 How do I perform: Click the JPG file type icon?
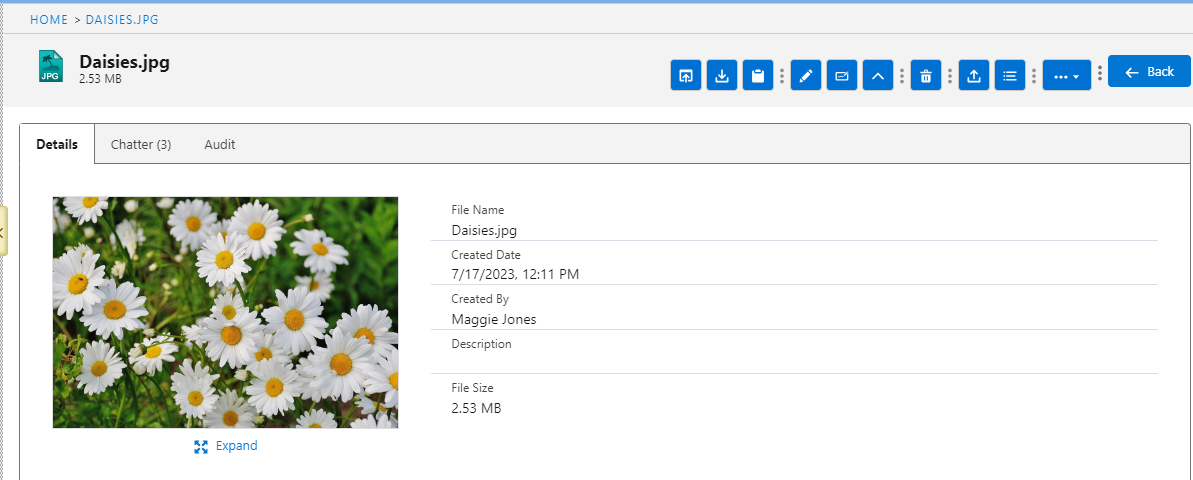(x=50, y=67)
